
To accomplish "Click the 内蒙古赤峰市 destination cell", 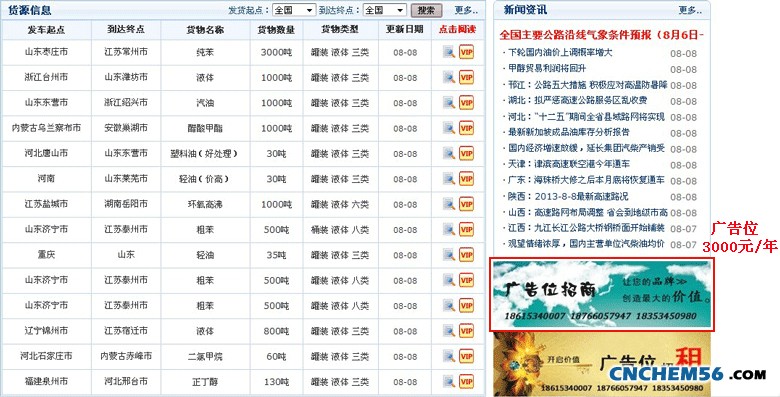I will pos(126,356).
